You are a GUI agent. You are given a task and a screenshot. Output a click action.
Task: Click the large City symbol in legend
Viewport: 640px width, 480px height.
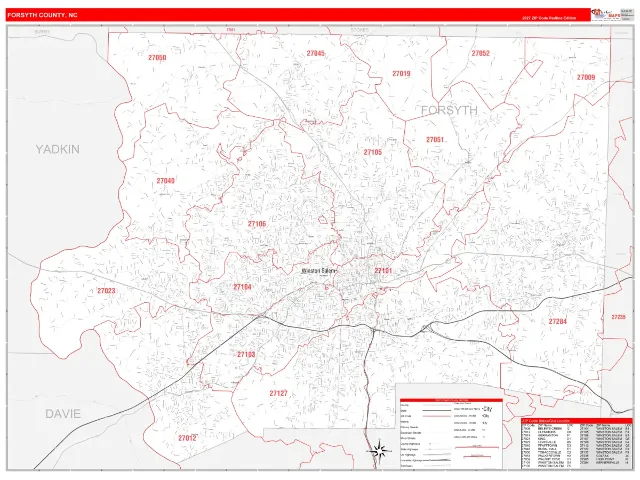(x=487, y=409)
